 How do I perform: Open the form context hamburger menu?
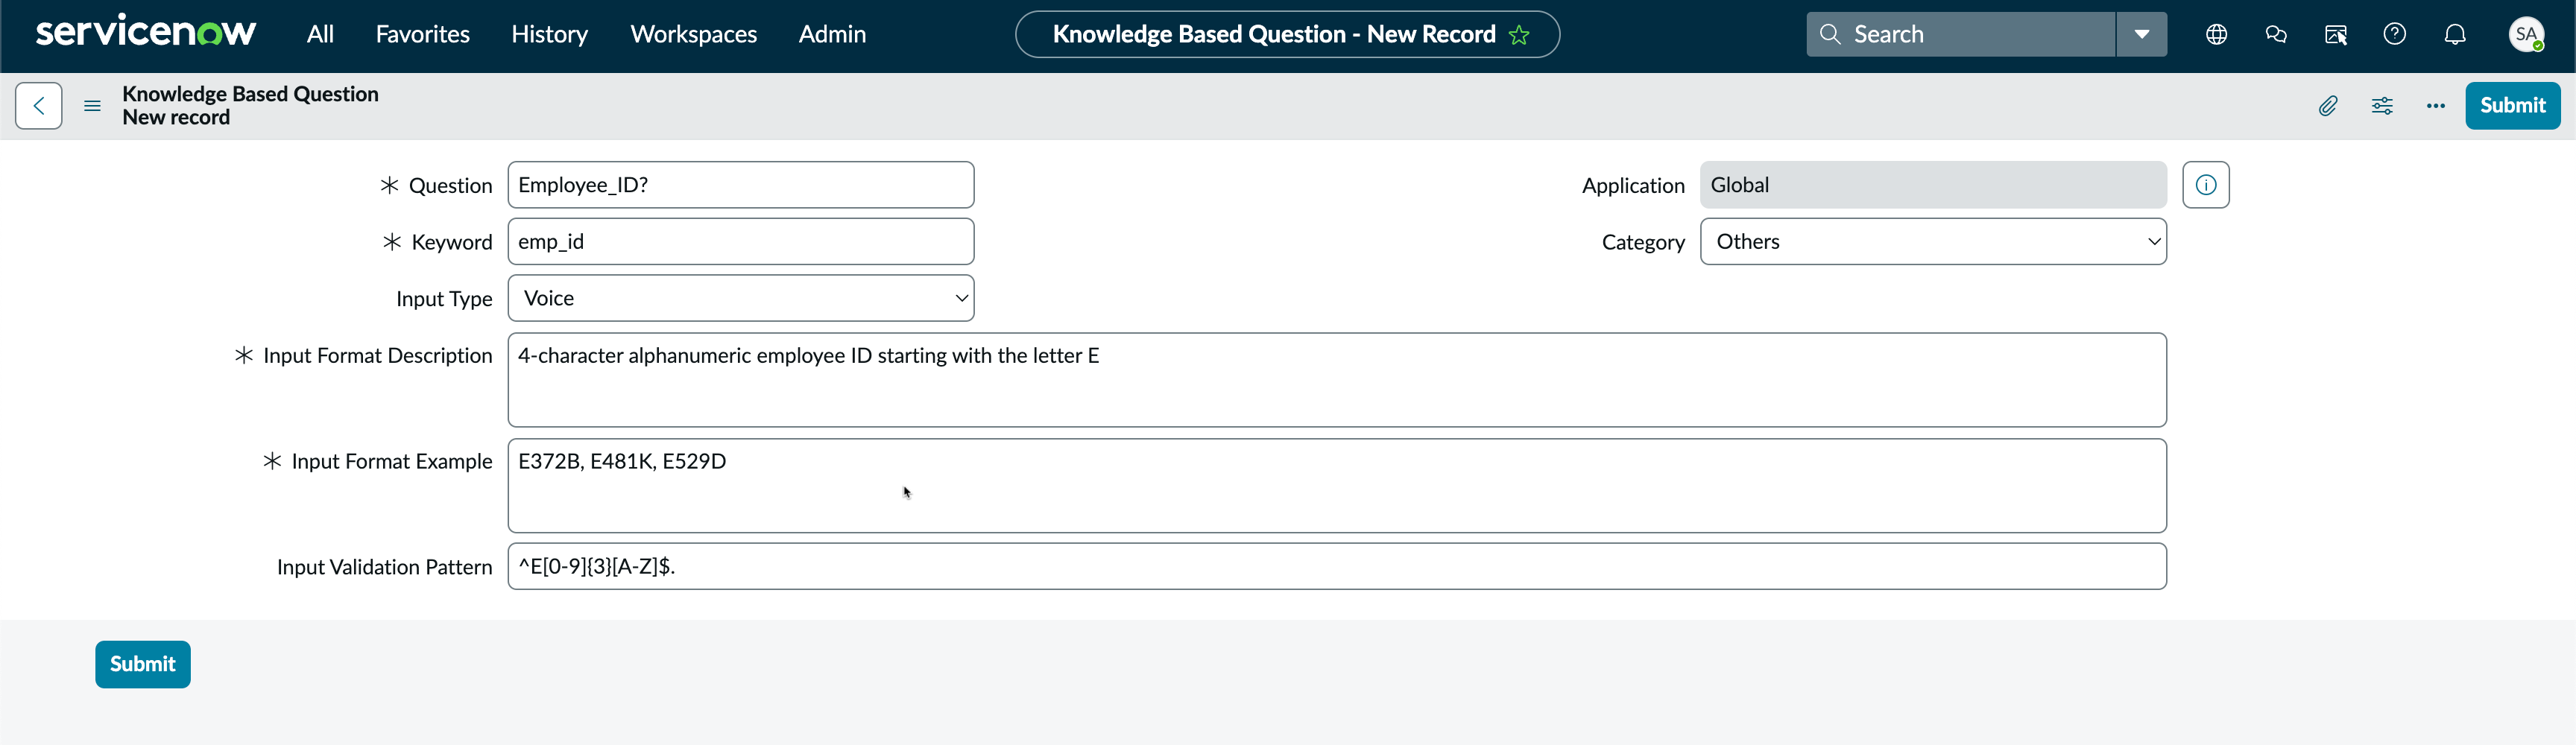(92, 106)
